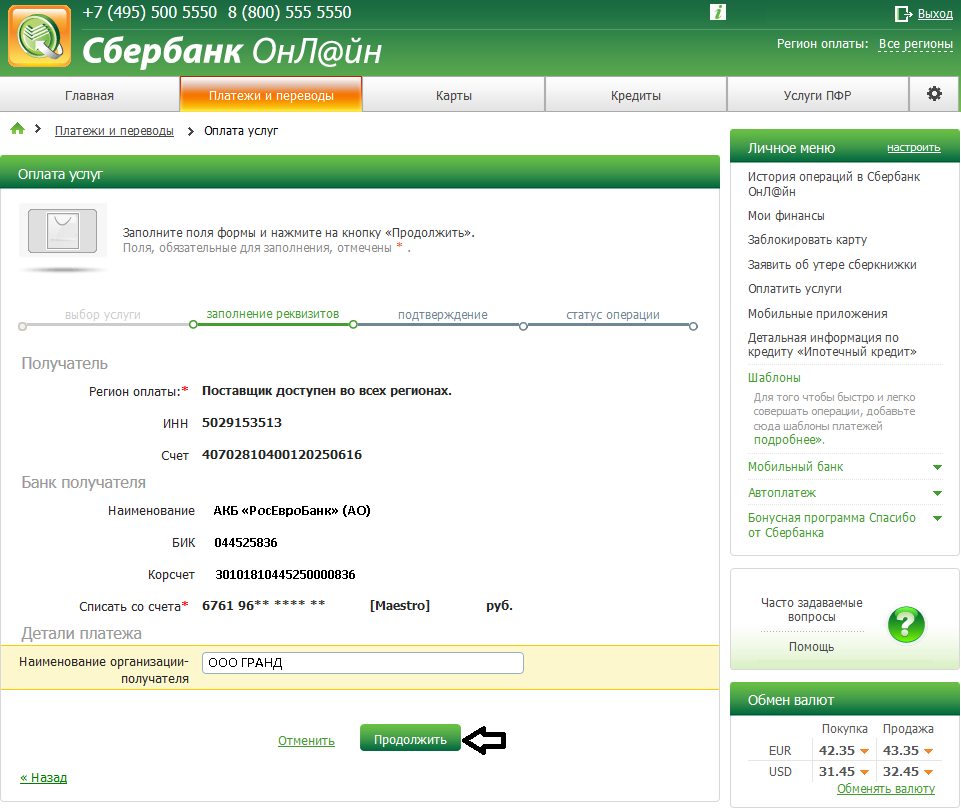Open Часто задаваемые вопросы

(x=811, y=610)
